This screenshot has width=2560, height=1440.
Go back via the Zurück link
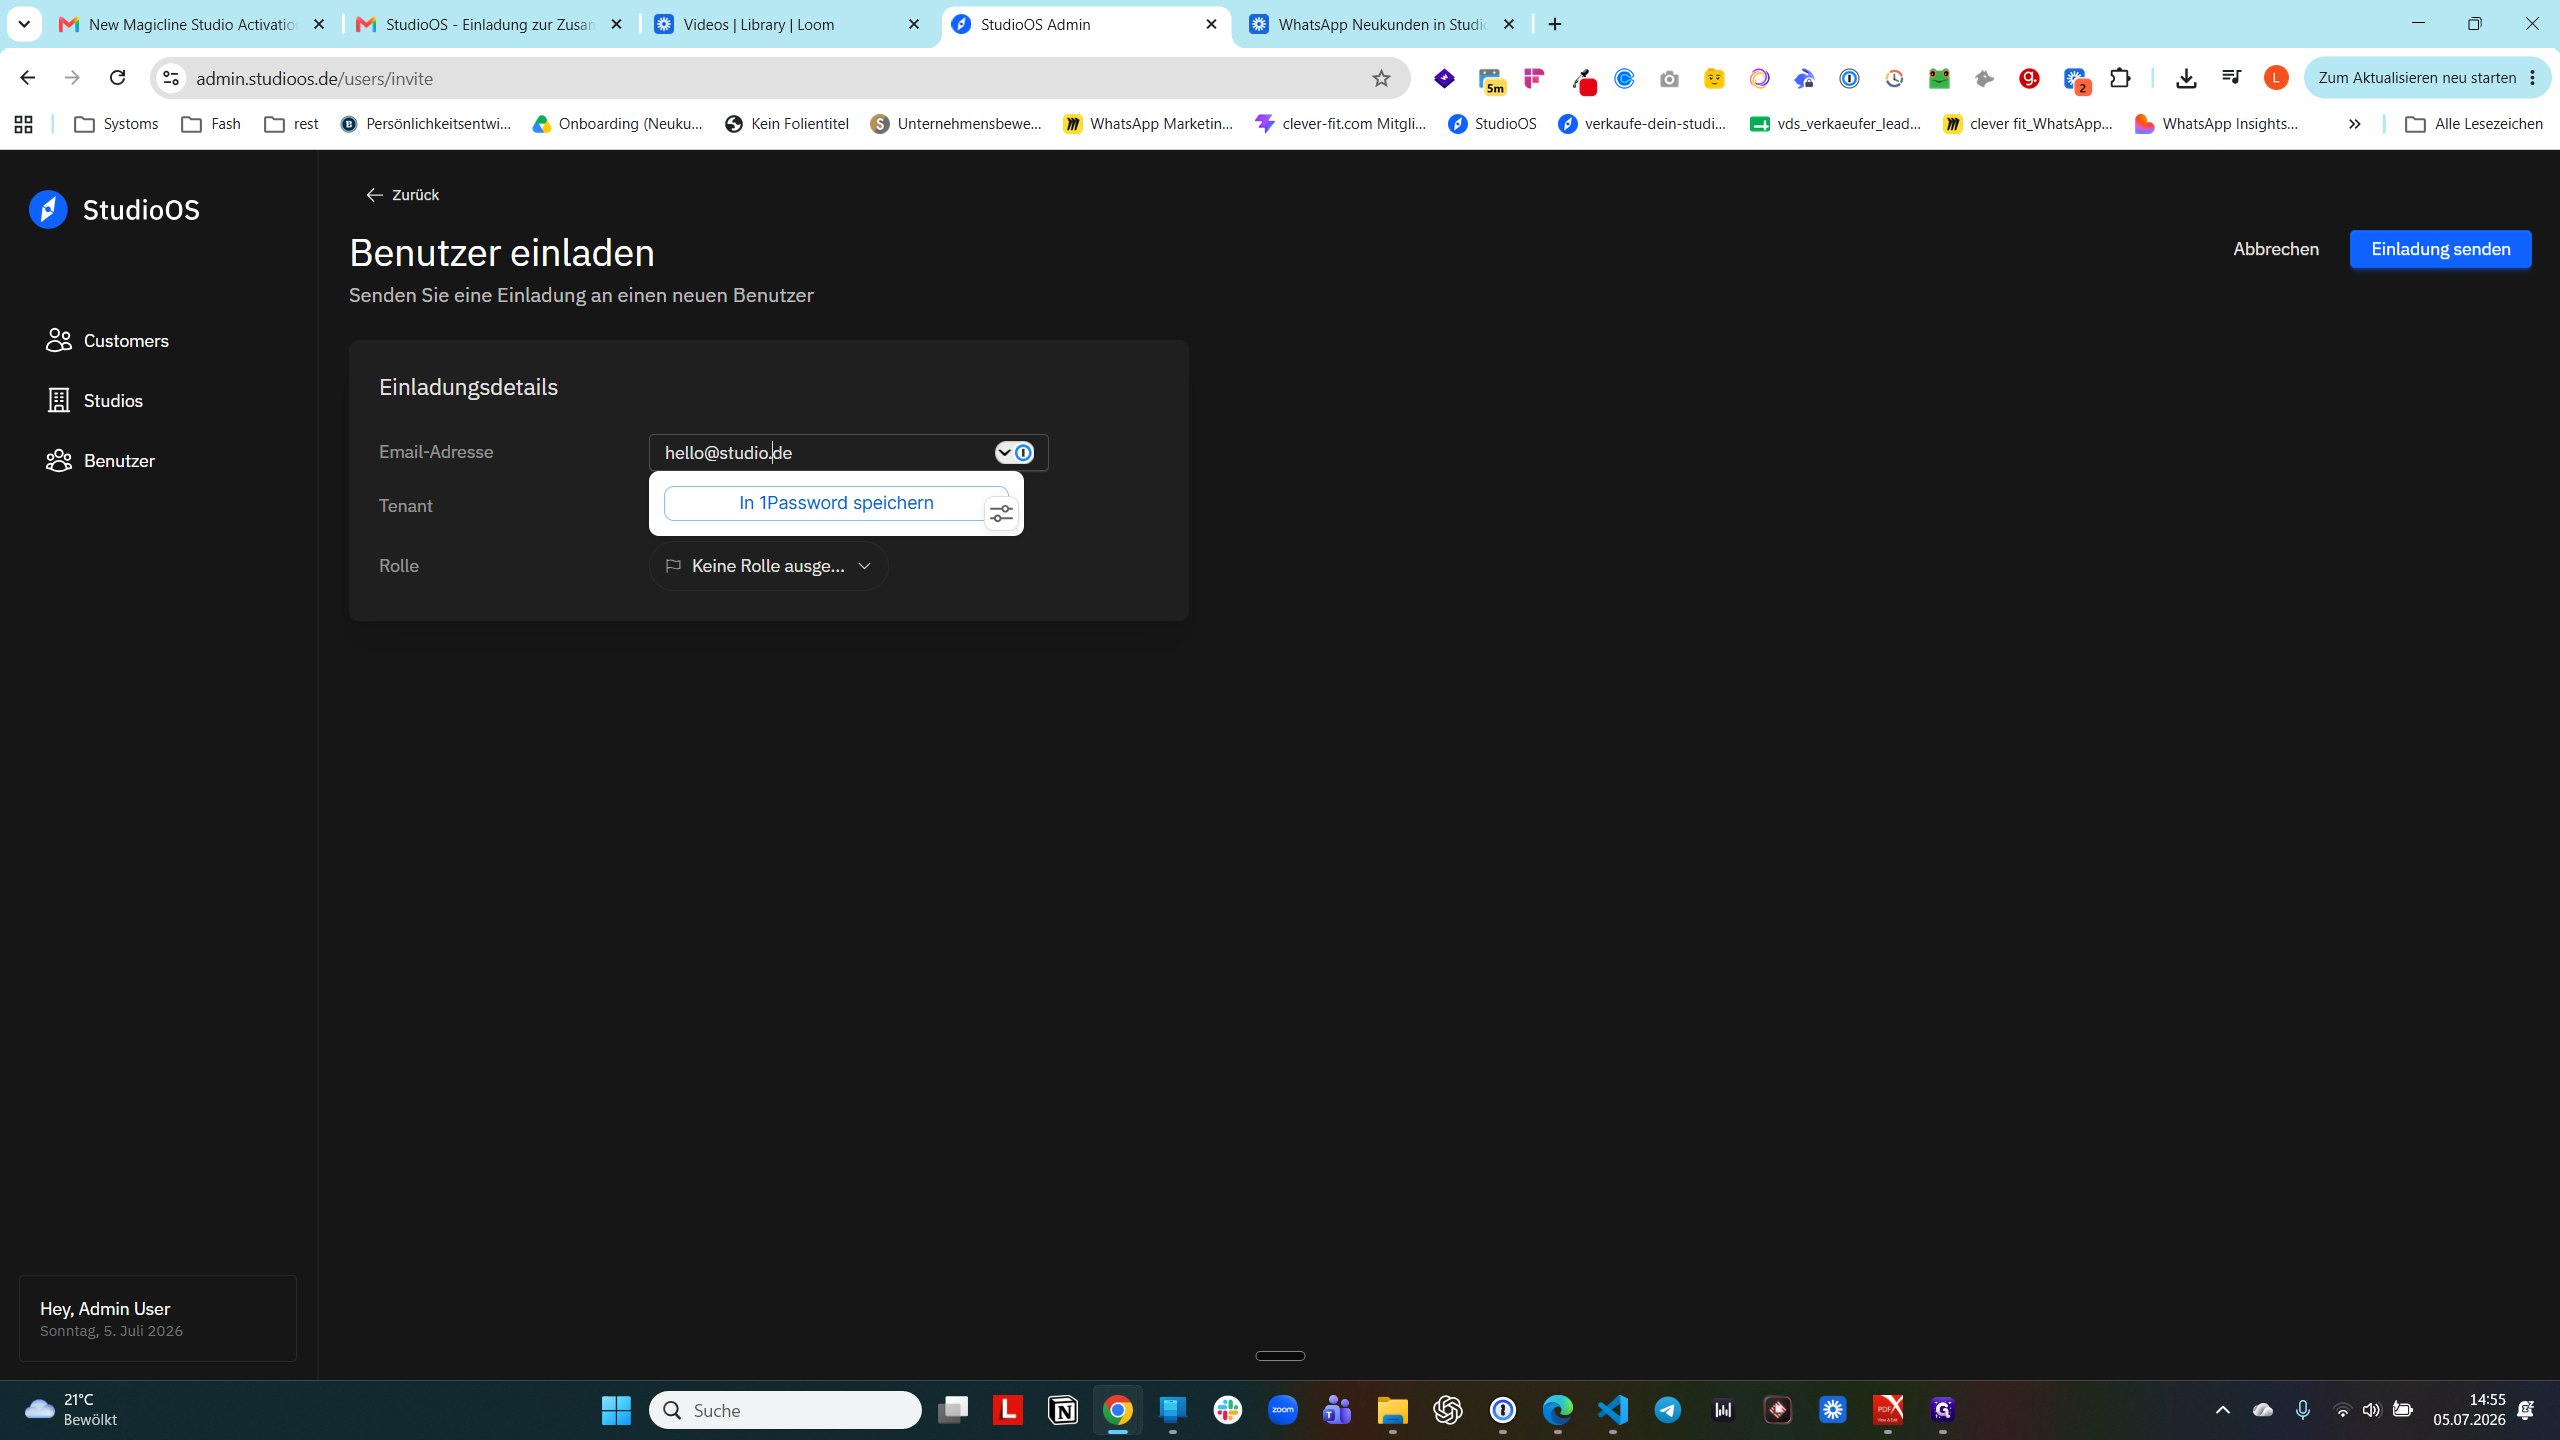402,195
